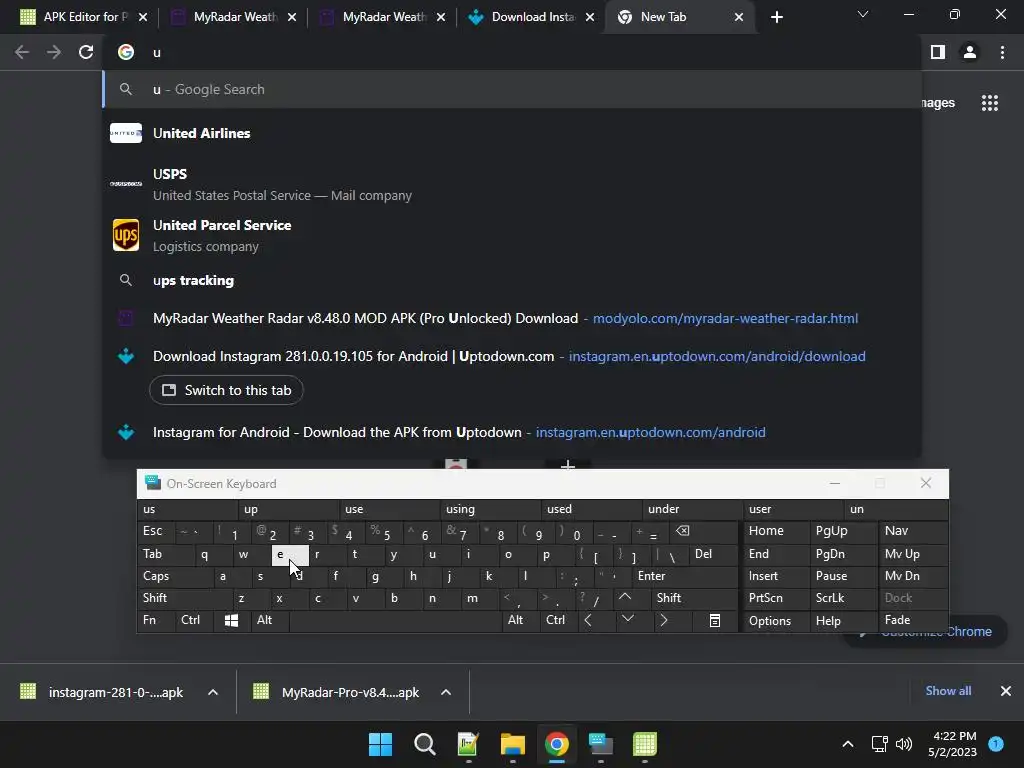Open Windows Start button on taskbar
This screenshot has height=768, width=1024.
tap(380, 744)
